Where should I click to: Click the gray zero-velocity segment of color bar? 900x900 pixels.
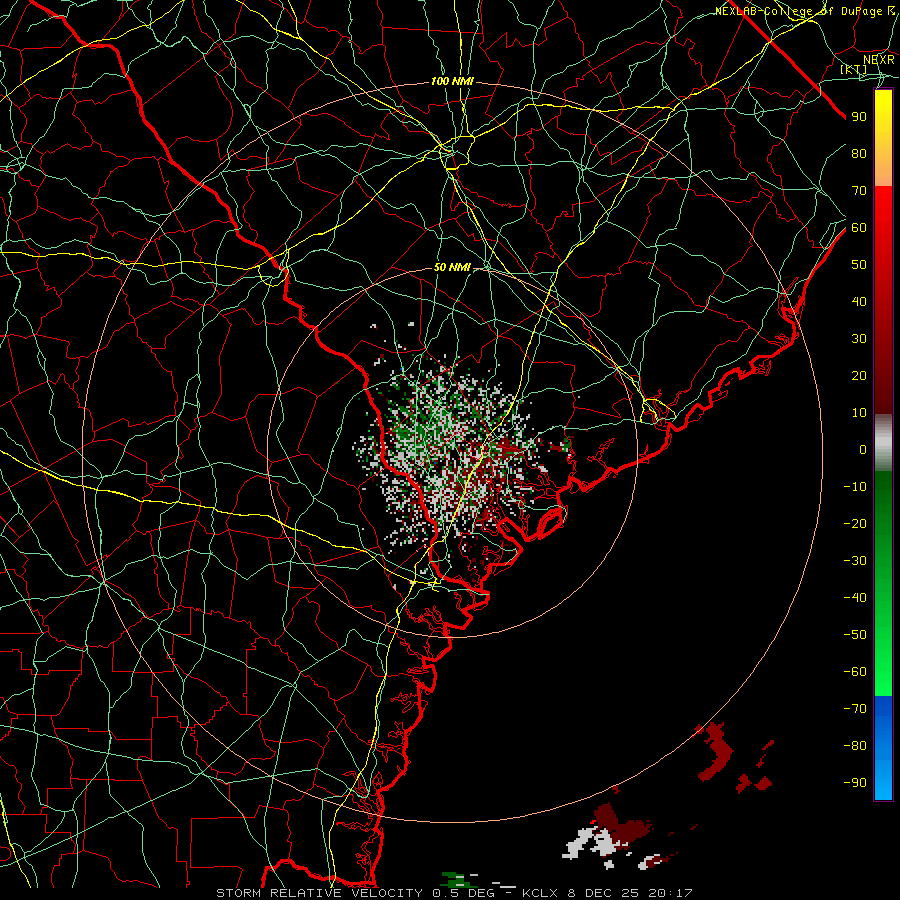point(883,443)
